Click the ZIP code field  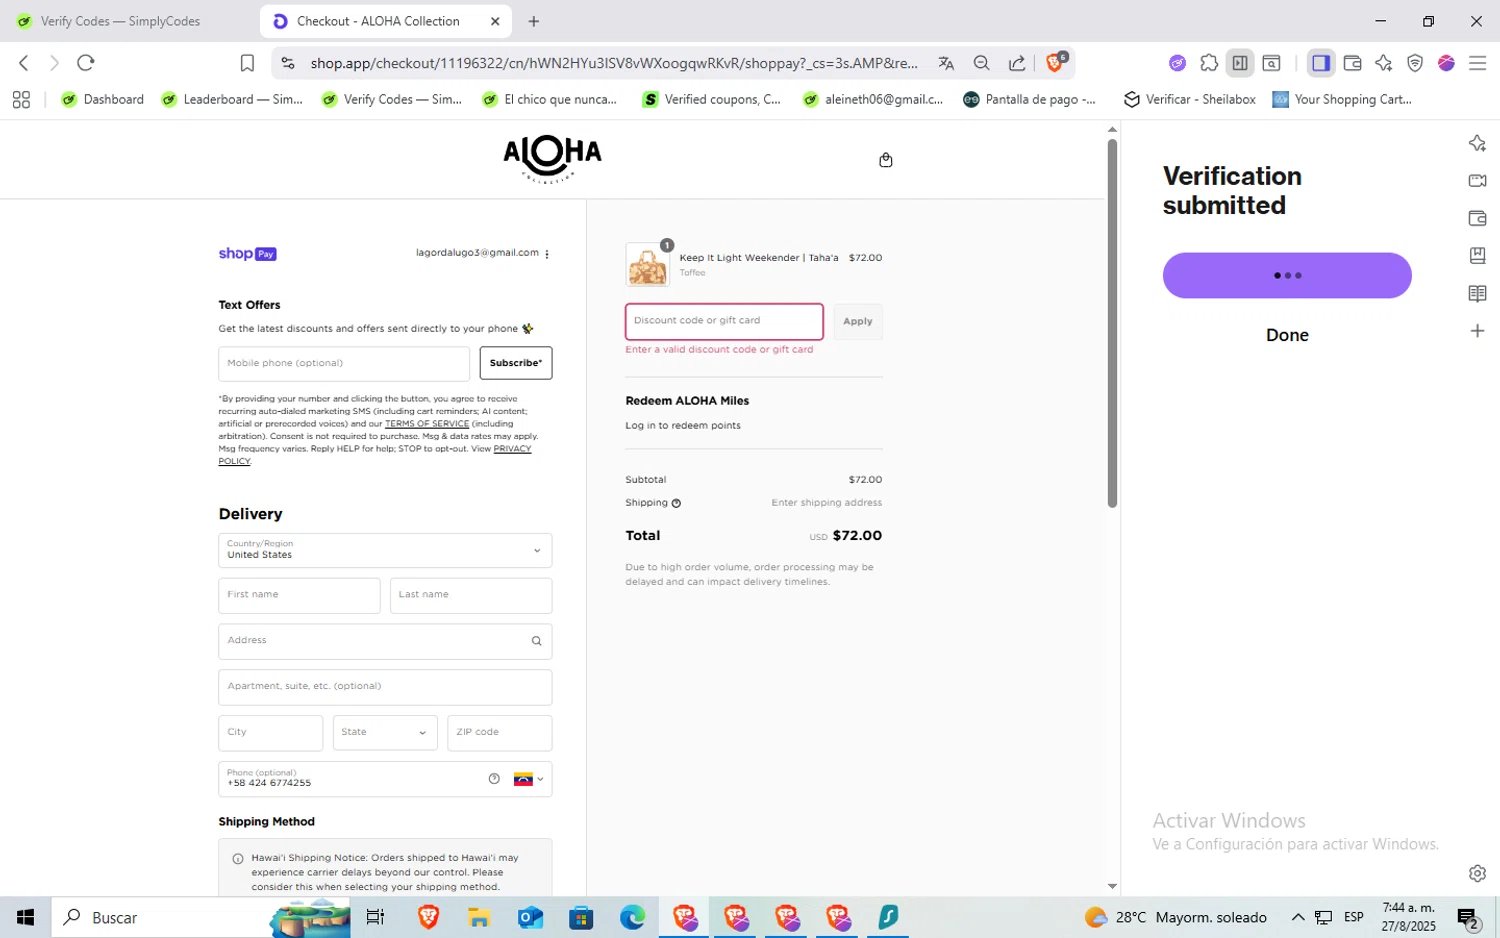coord(499,732)
